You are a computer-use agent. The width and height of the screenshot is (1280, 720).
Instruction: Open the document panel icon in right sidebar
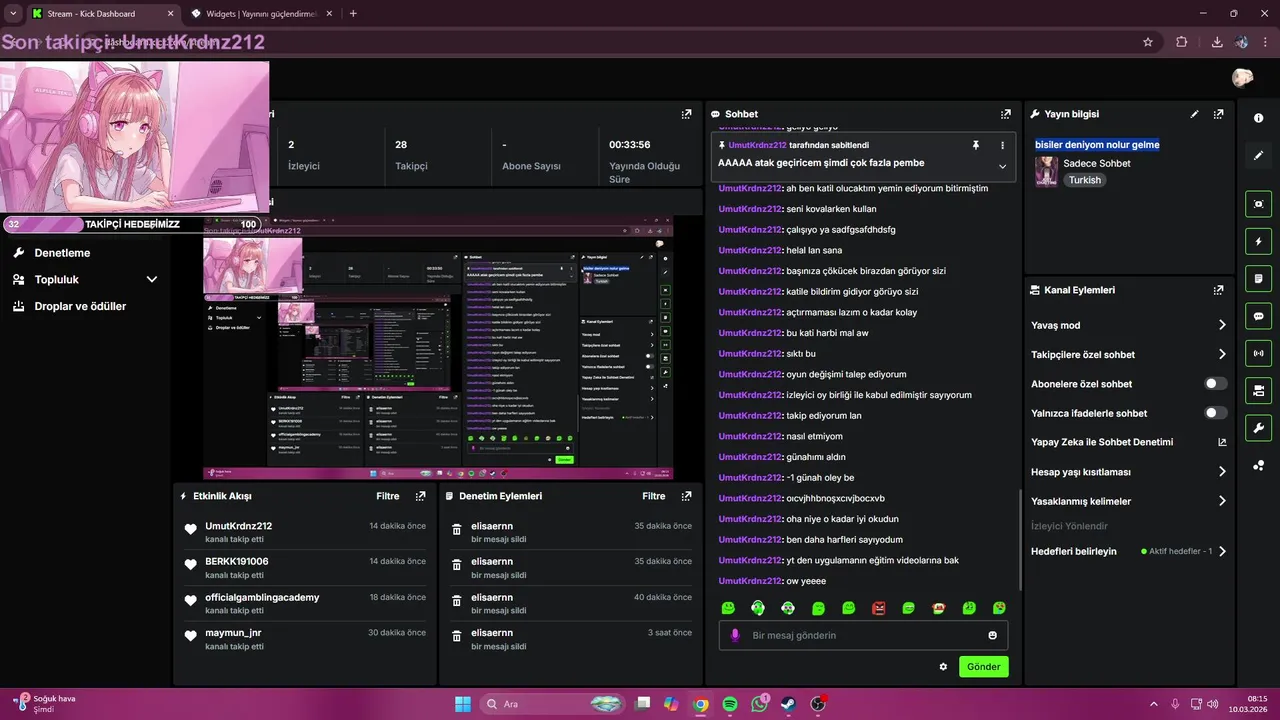click(x=1258, y=278)
